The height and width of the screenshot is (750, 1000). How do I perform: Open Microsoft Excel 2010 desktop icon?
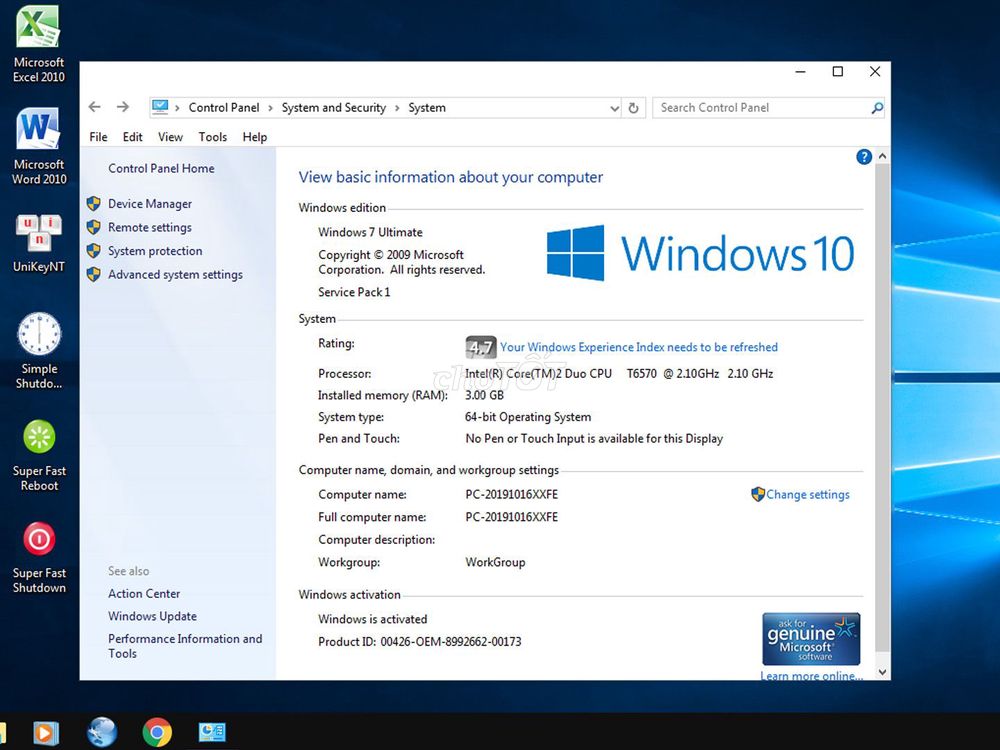[x=38, y=45]
